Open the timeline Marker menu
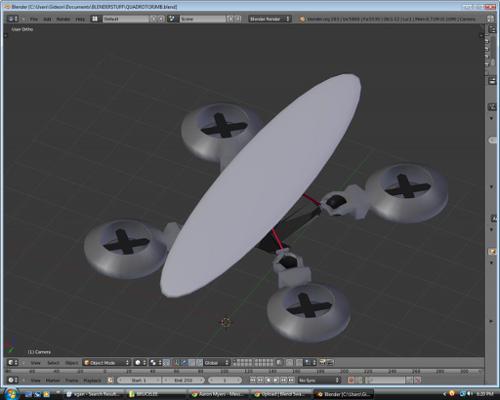This screenshot has height=400, width=500. coord(53,380)
